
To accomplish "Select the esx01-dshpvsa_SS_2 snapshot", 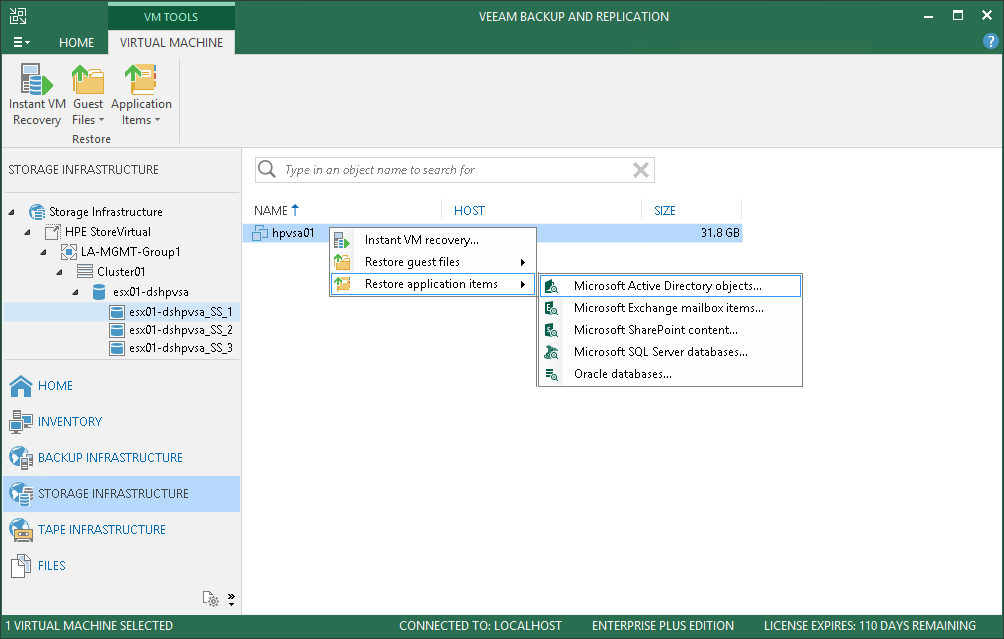I will click(180, 330).
